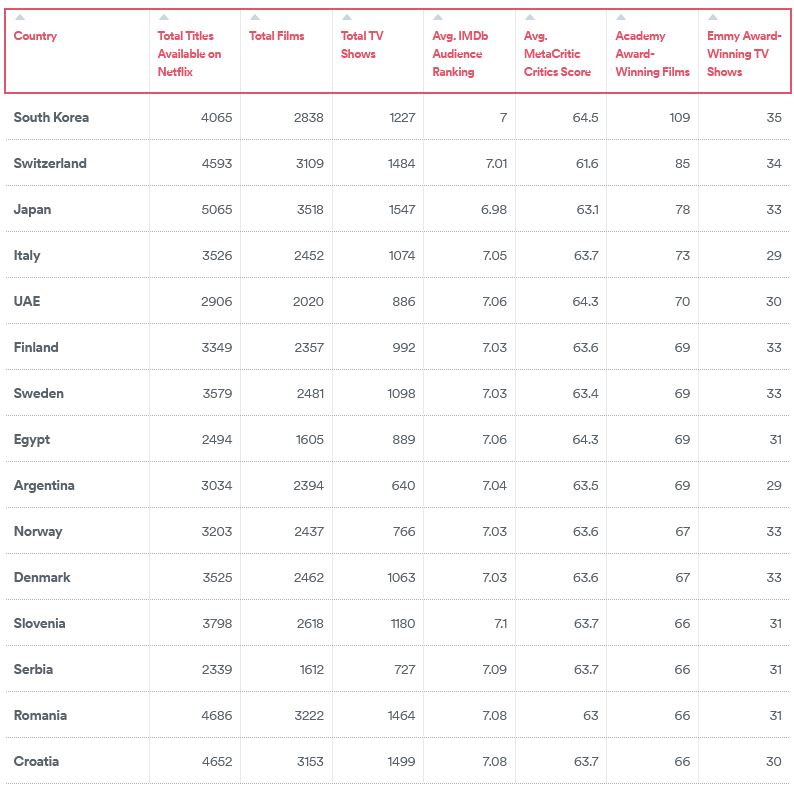The height and width of the screenshot is (795, 794).
Task: Select the Croatia row name
Action: coord(36,762)
